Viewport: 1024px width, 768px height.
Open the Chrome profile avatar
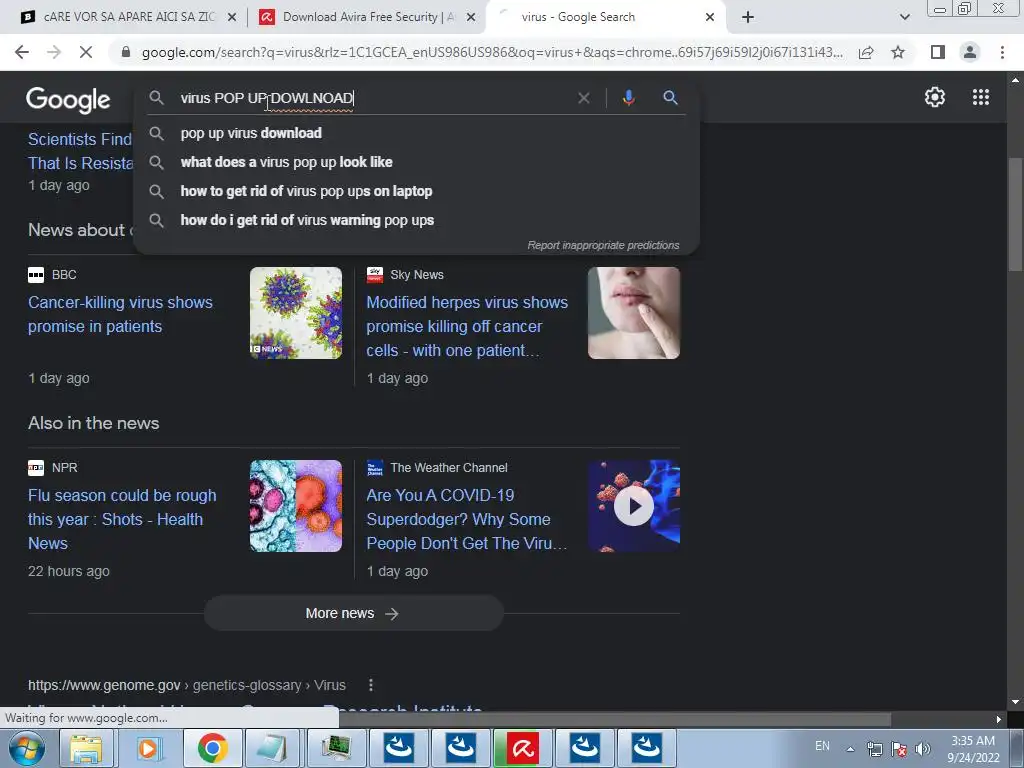click(x=970, y=52)
